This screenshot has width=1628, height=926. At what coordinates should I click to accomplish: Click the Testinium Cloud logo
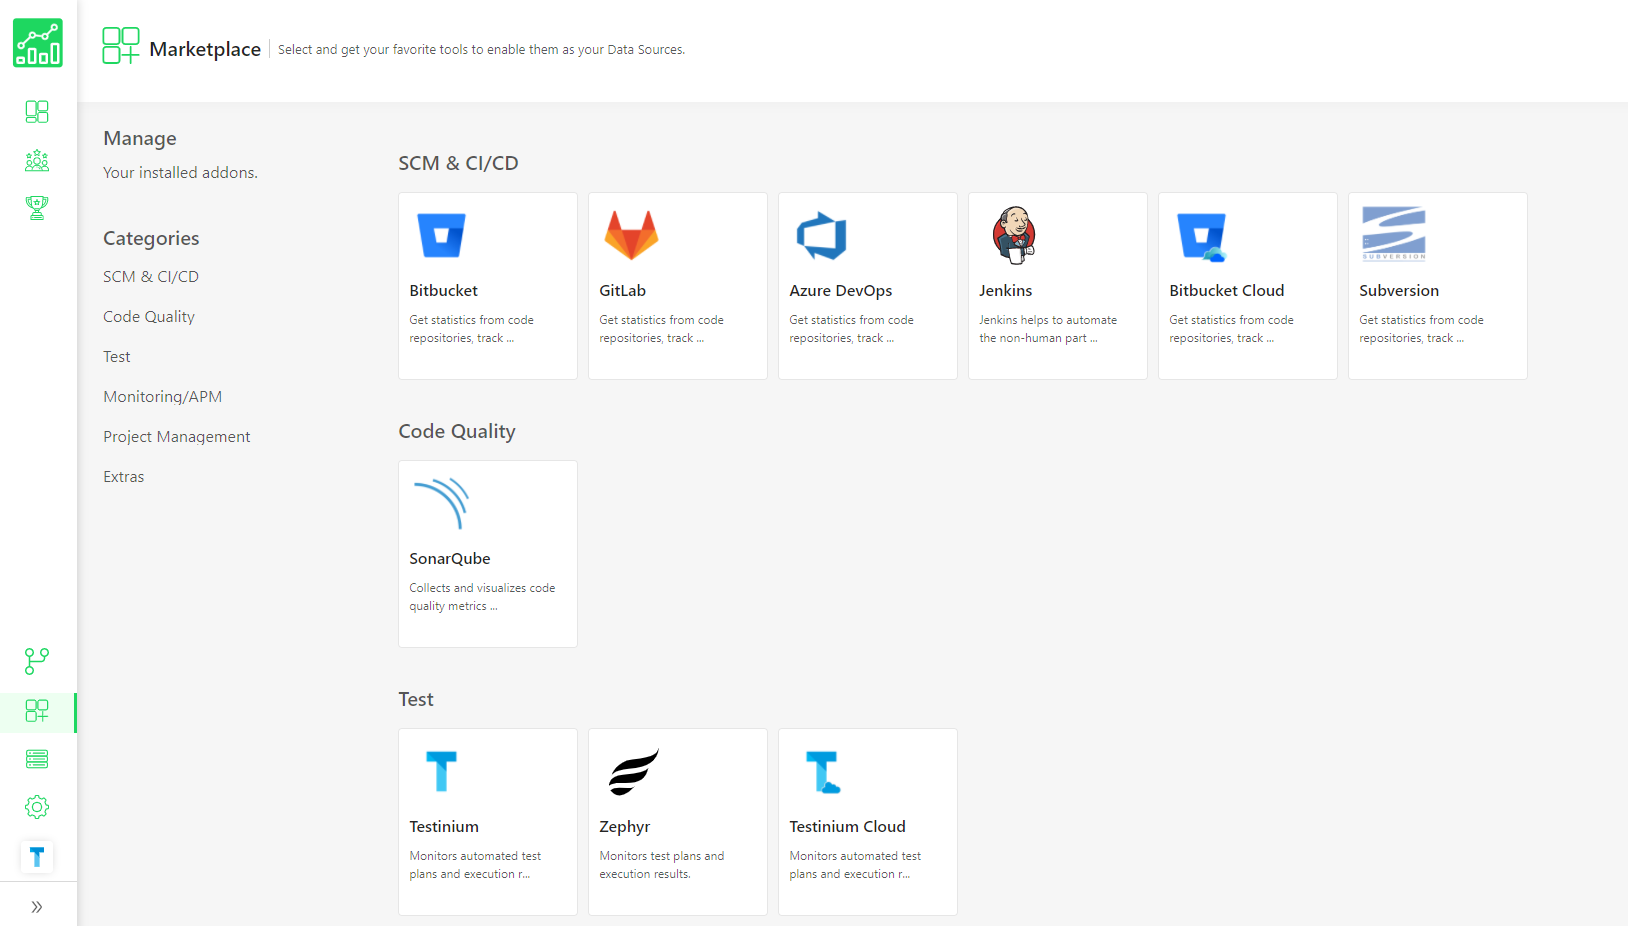coord(823,772)
